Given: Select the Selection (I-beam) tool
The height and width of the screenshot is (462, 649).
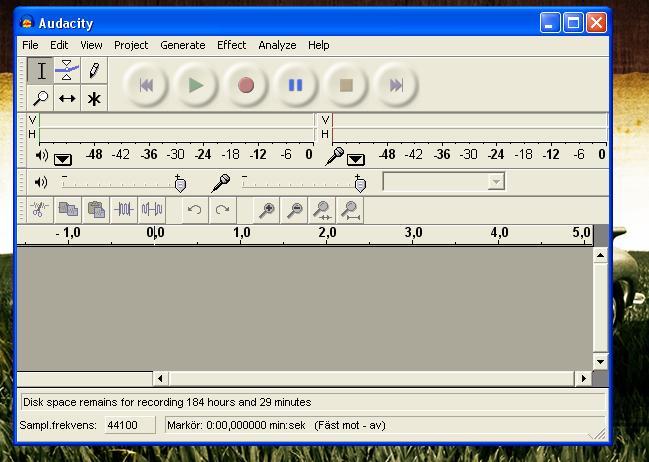Looking at the screenshot, I should point(41,71).
